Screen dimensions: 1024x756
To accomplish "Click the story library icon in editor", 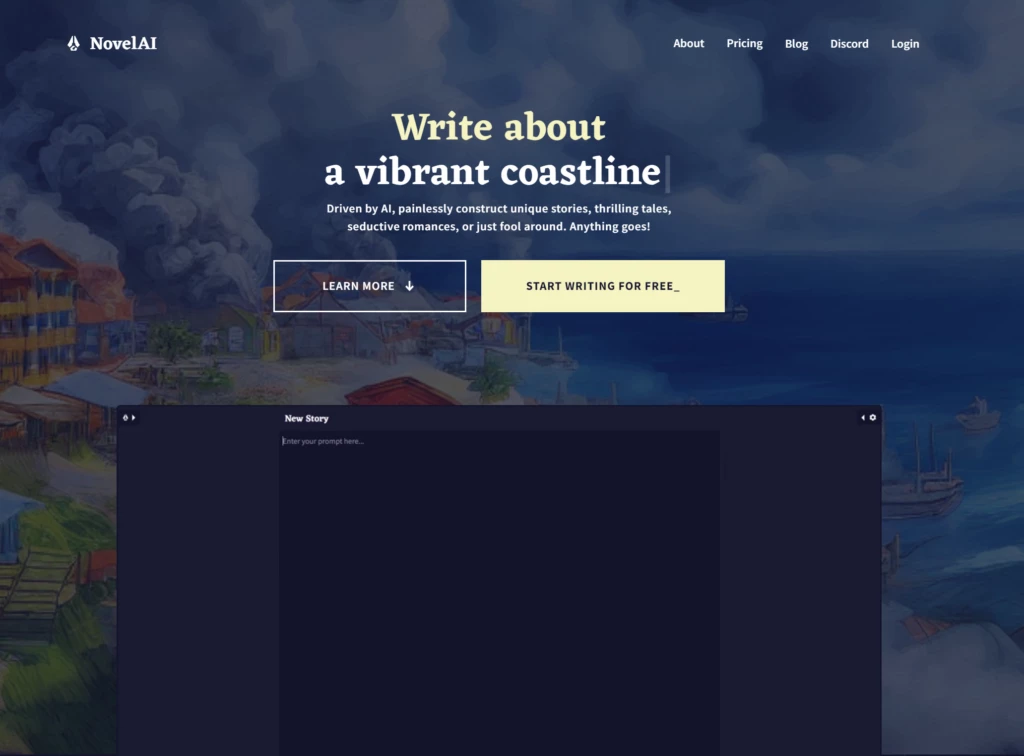I will coord(125,417).
